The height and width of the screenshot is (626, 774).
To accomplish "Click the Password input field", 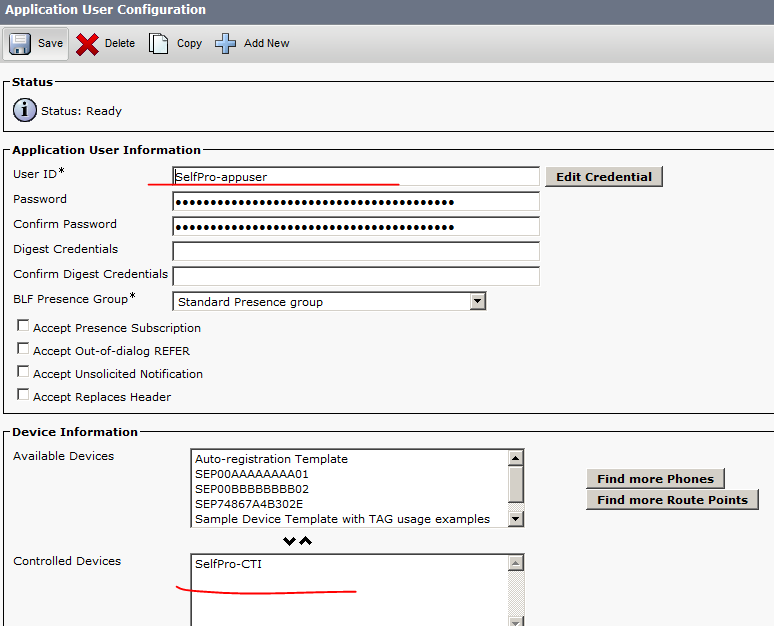I will [x=356, y=201].
